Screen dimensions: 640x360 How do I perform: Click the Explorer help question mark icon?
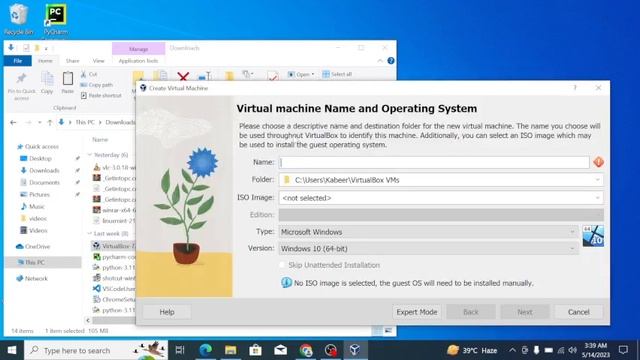391,61
